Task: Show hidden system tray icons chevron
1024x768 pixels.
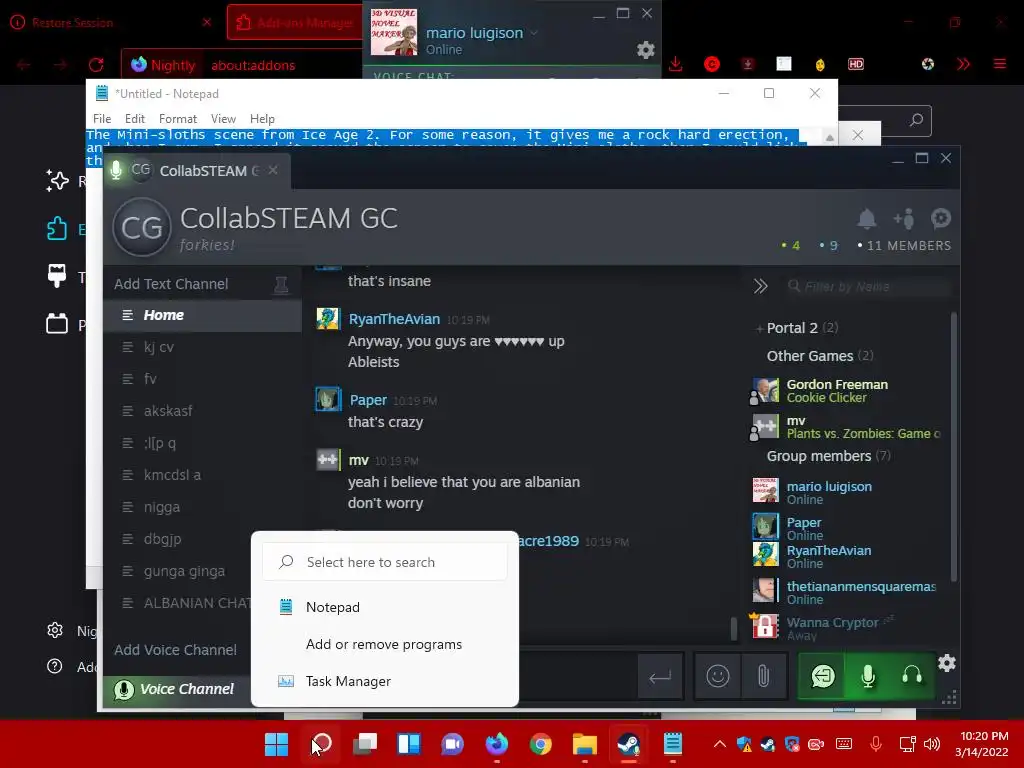Action: [x=719, y=743]
